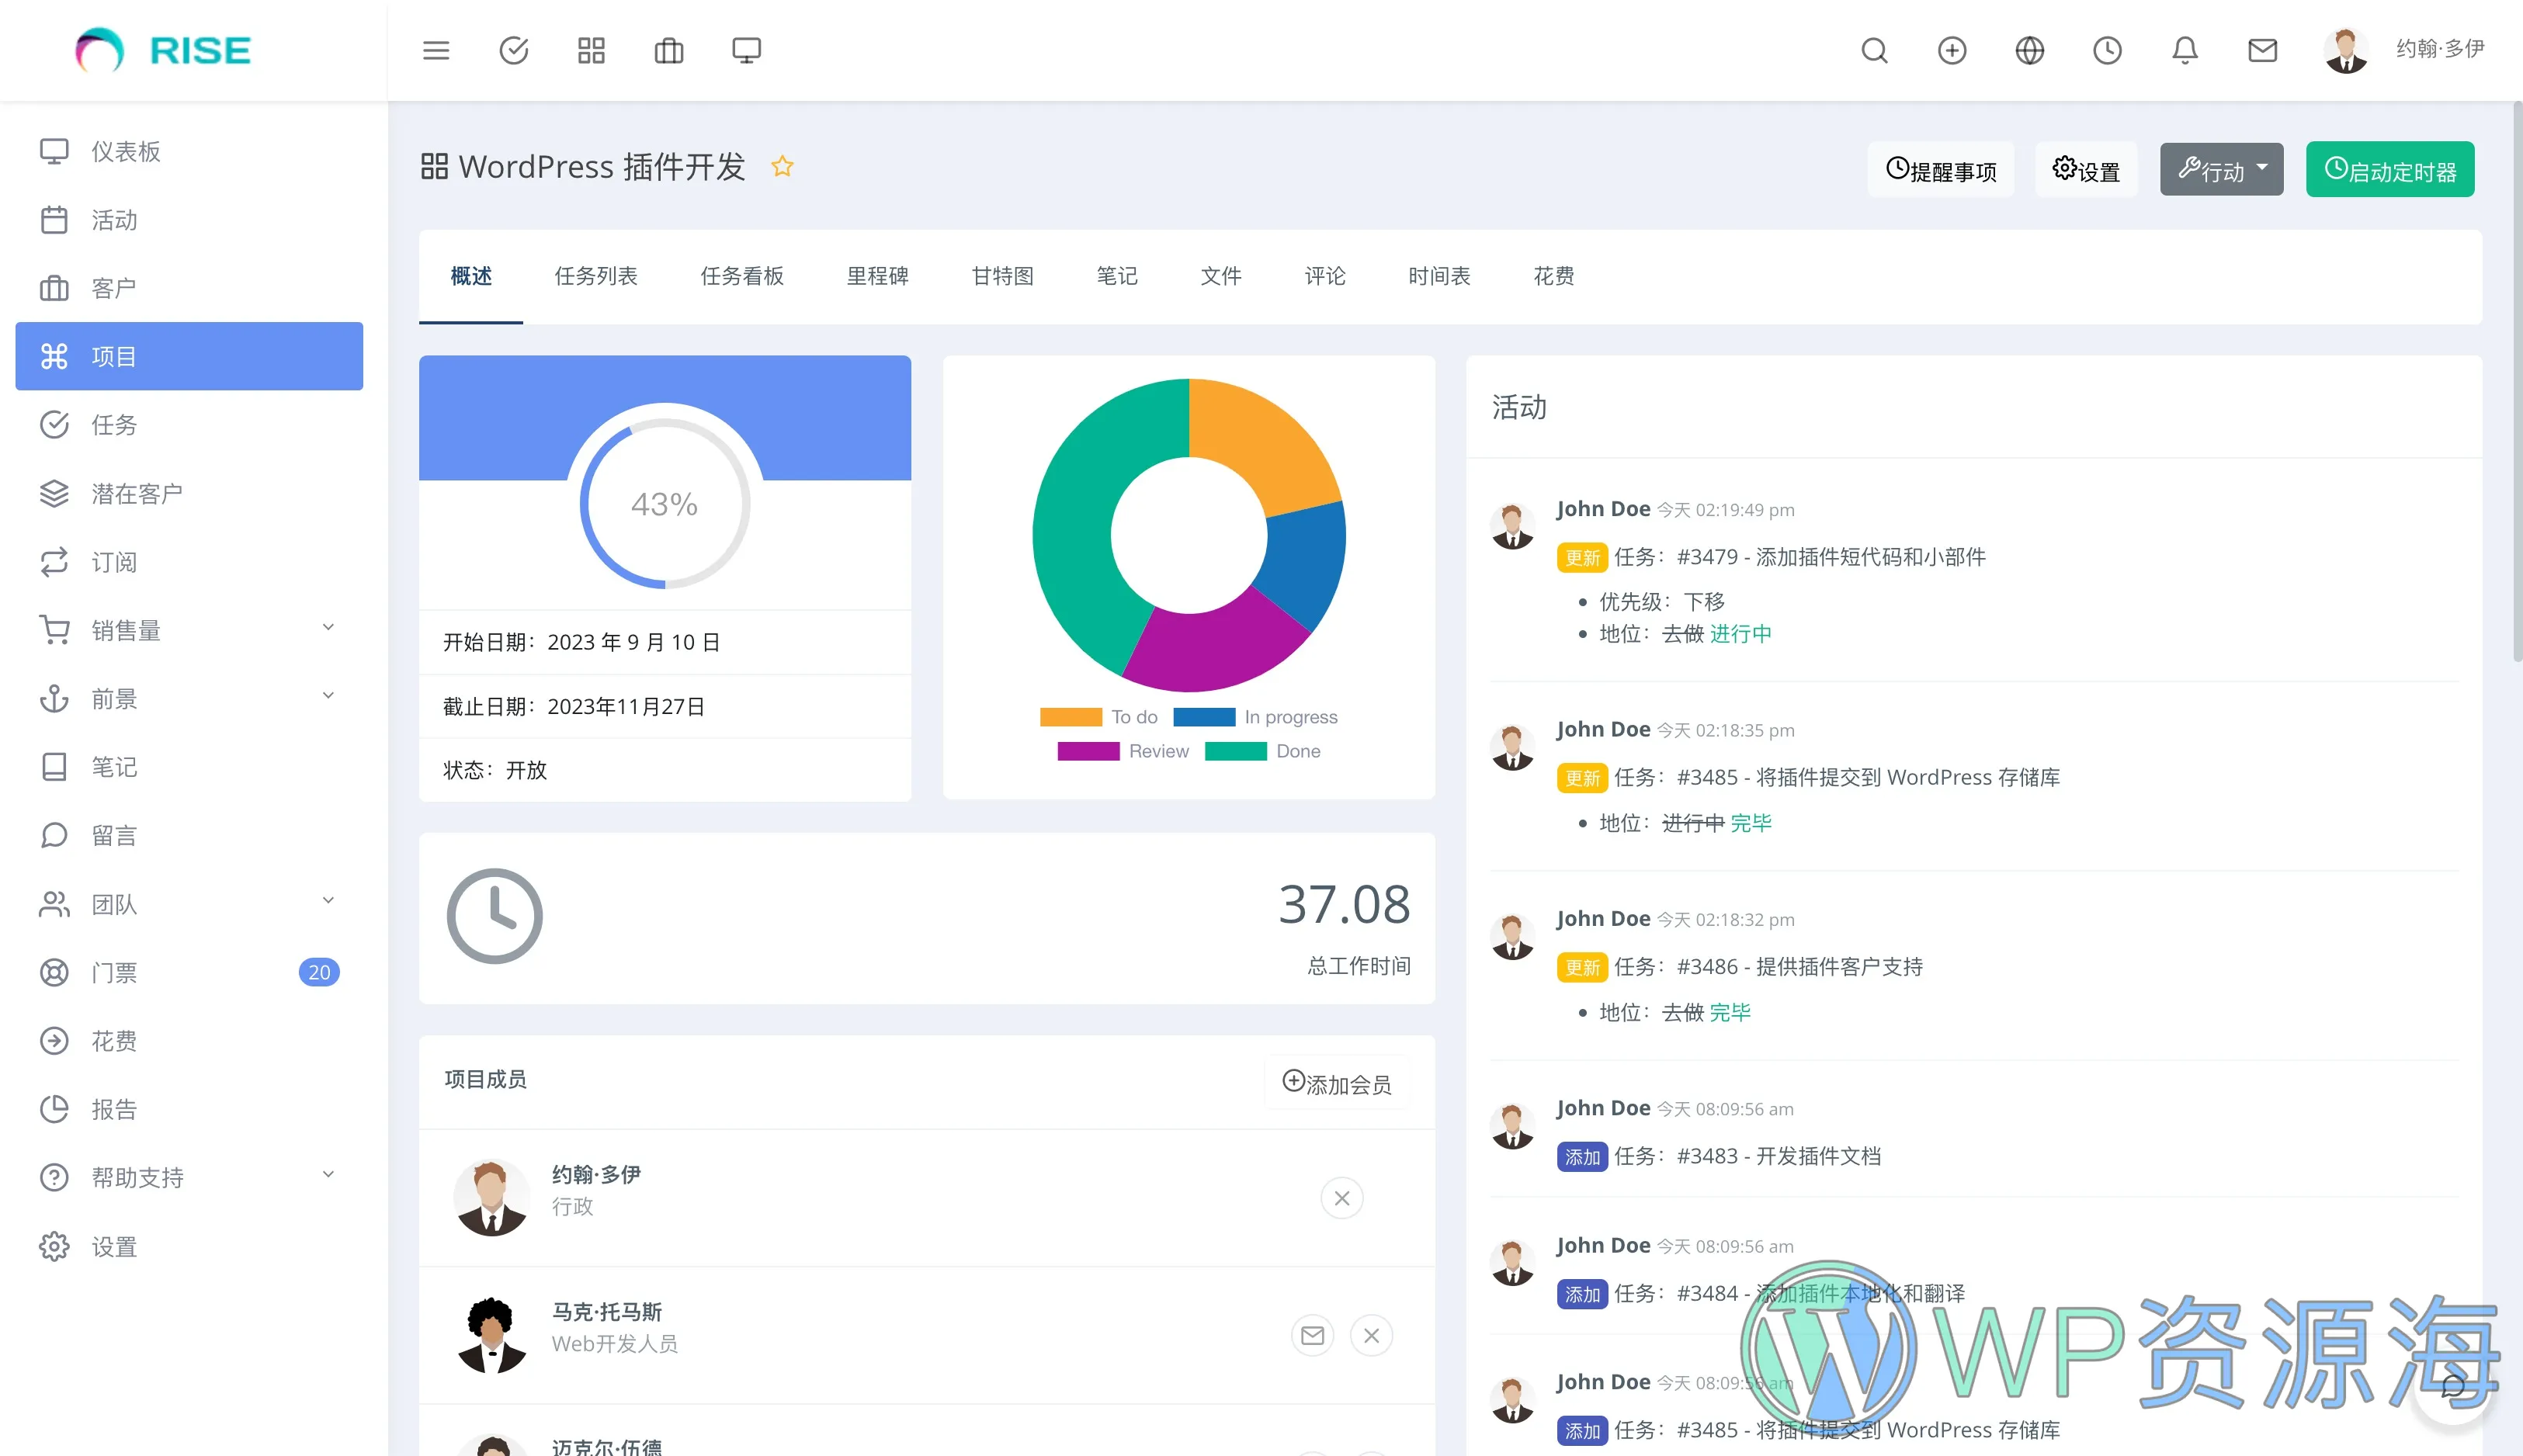Select 项目 in the sidebar

click(189, 356)
